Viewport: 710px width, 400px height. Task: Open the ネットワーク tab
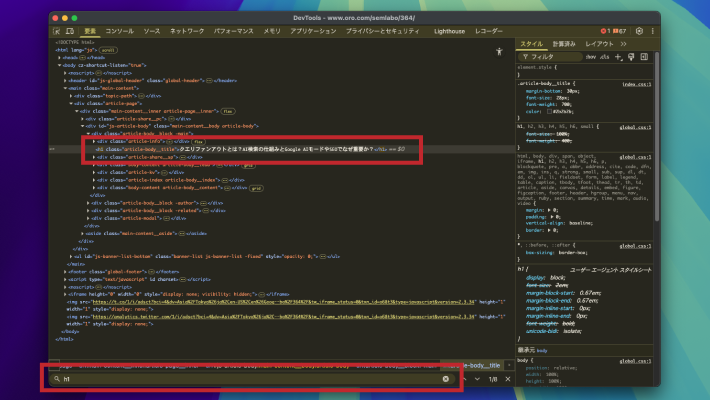187,32
